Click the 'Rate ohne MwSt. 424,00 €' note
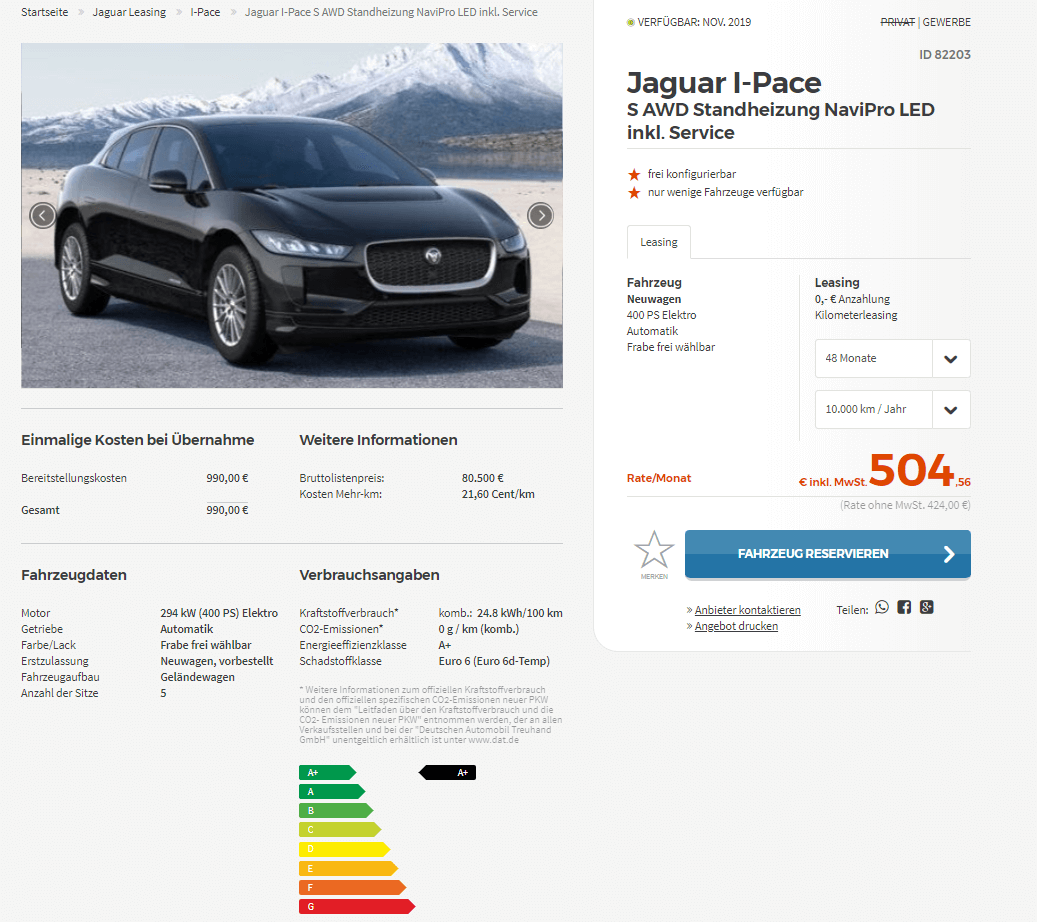1037x922 pixels. 905,505
